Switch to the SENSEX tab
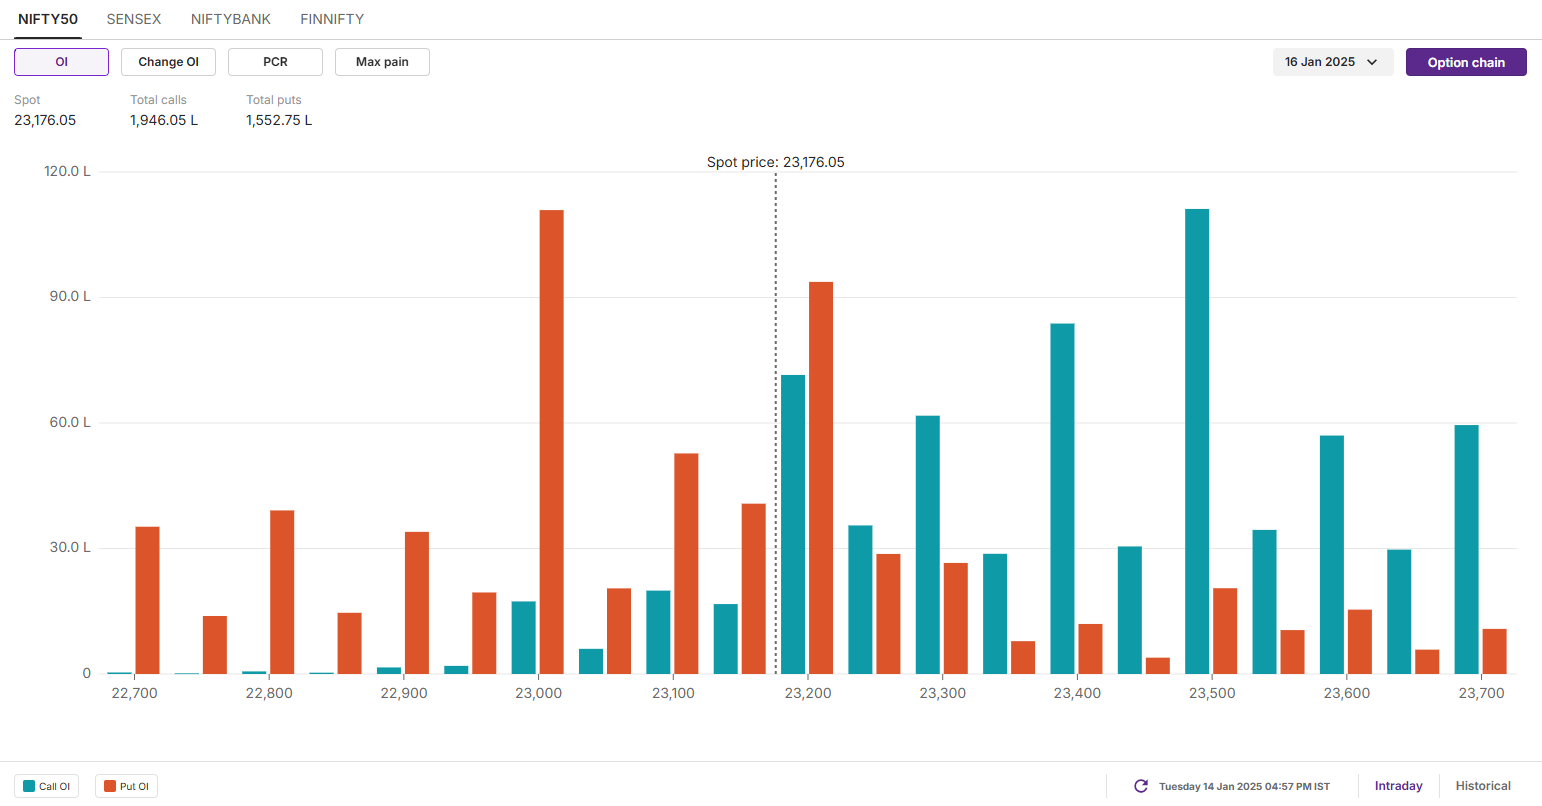Image resolution: width=1542 pixels, height=806 pixels. (134, 19)
